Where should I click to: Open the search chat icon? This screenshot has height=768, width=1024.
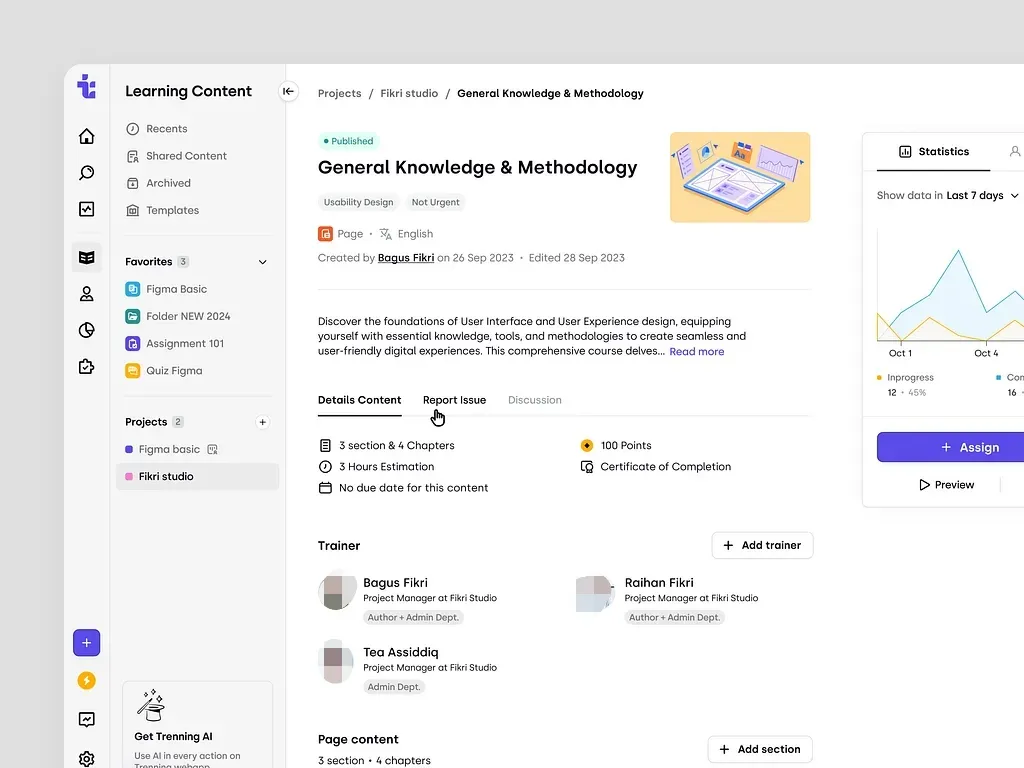86,172
